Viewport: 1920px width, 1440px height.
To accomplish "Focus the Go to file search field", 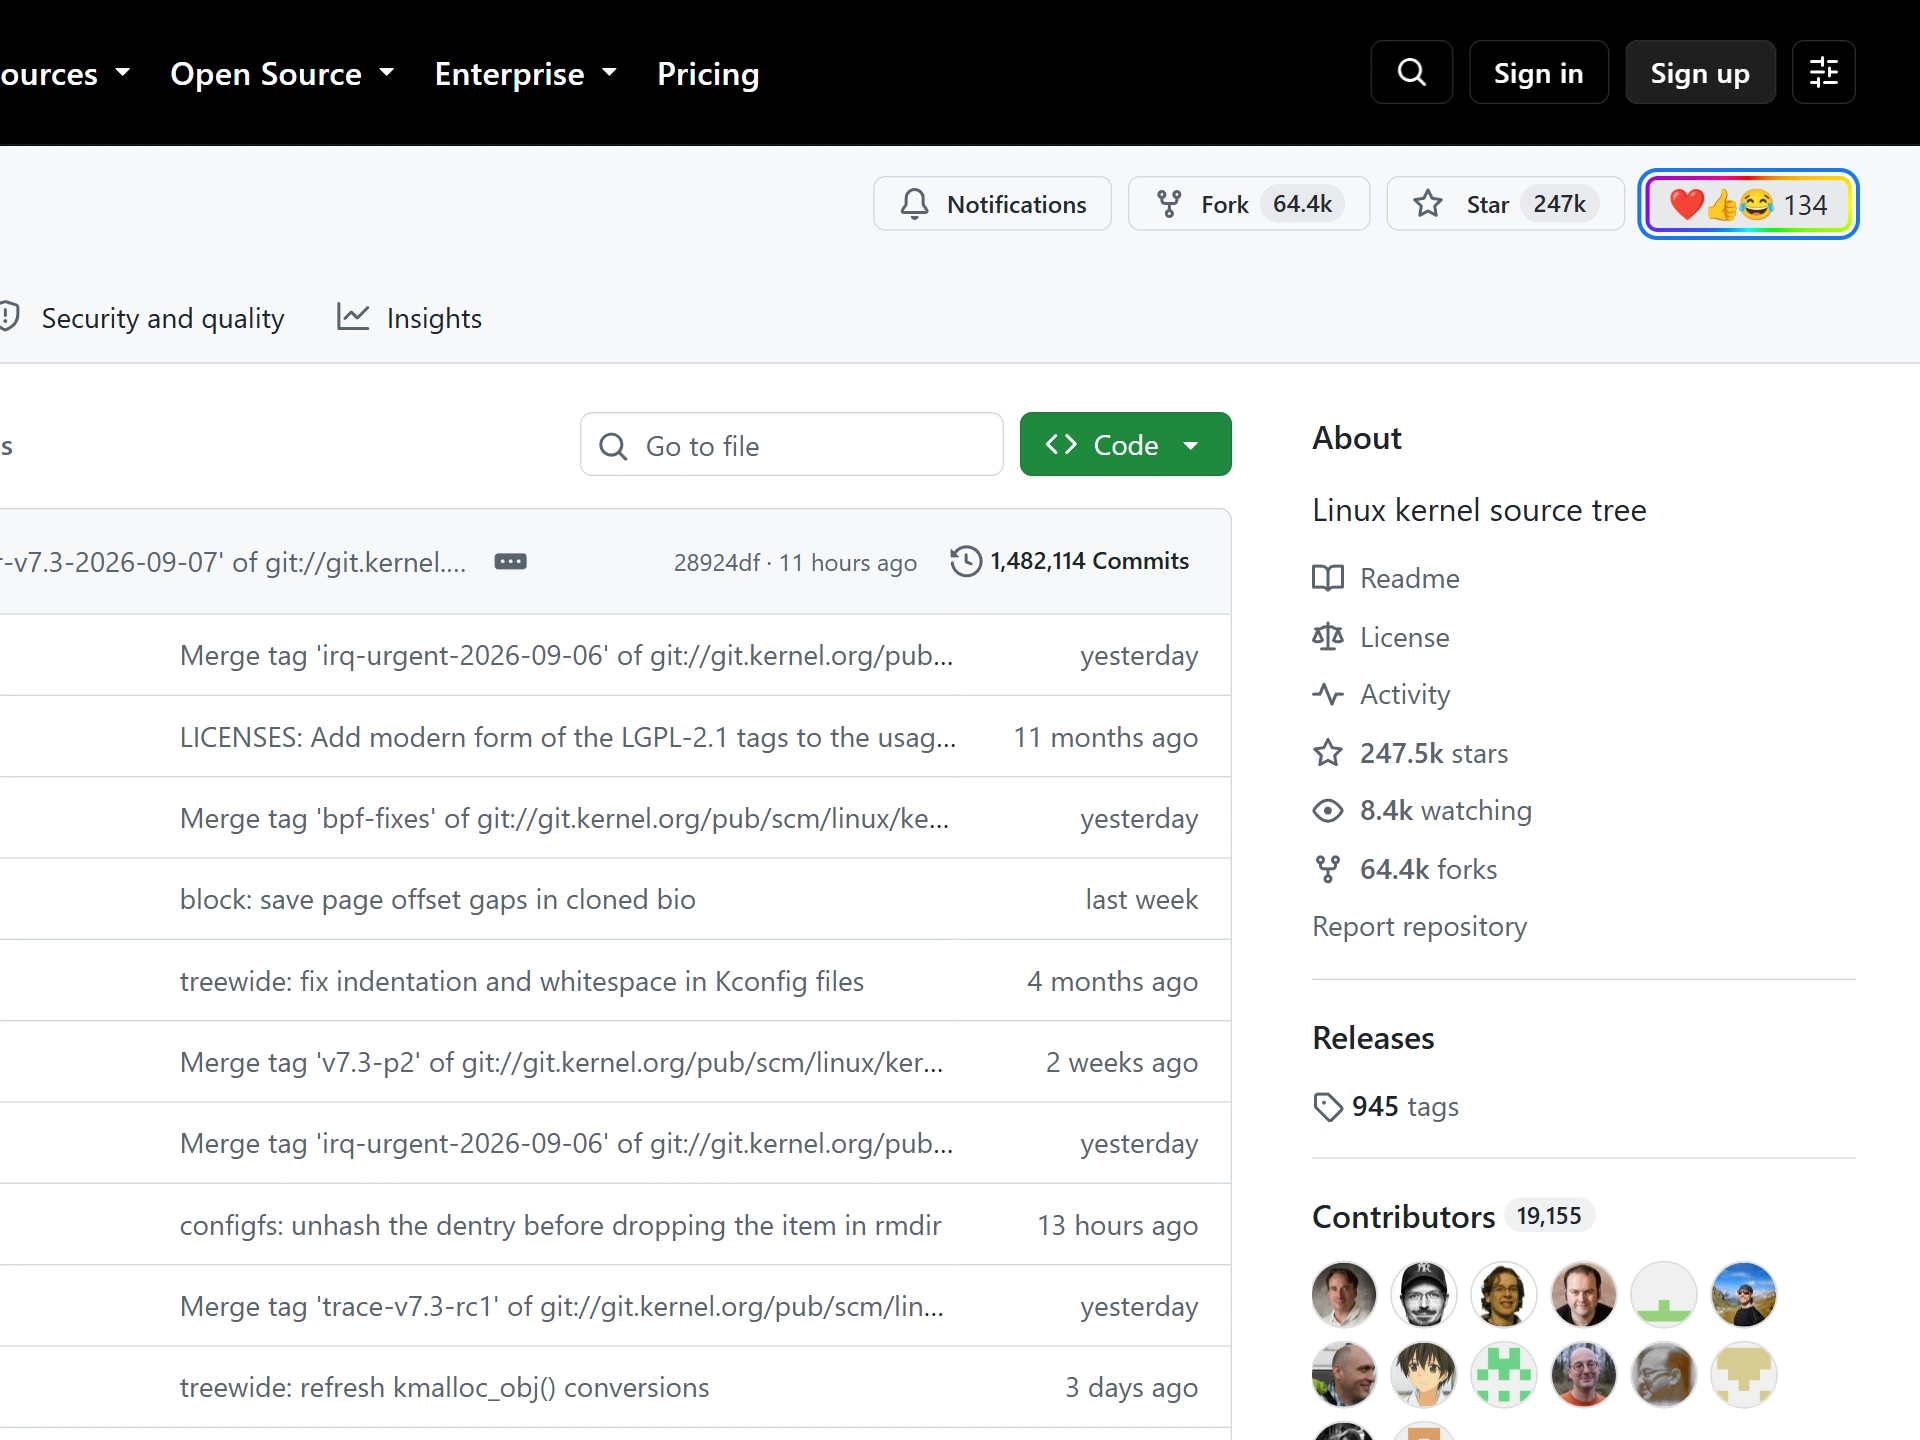I will 791,445.
